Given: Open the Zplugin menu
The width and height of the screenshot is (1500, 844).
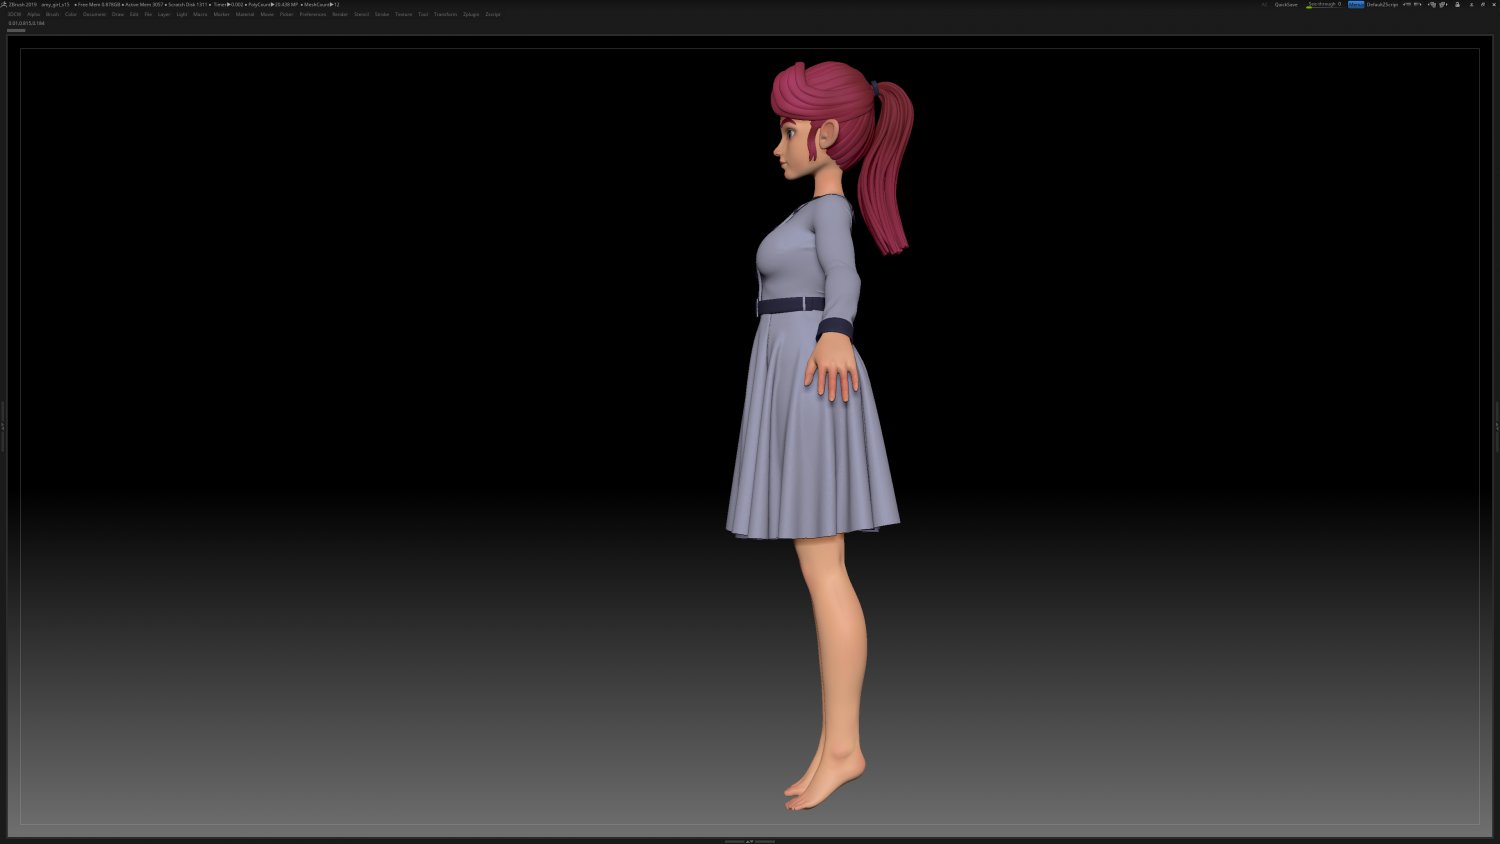Looking at the screenshot, I should (x=469, y=14).
